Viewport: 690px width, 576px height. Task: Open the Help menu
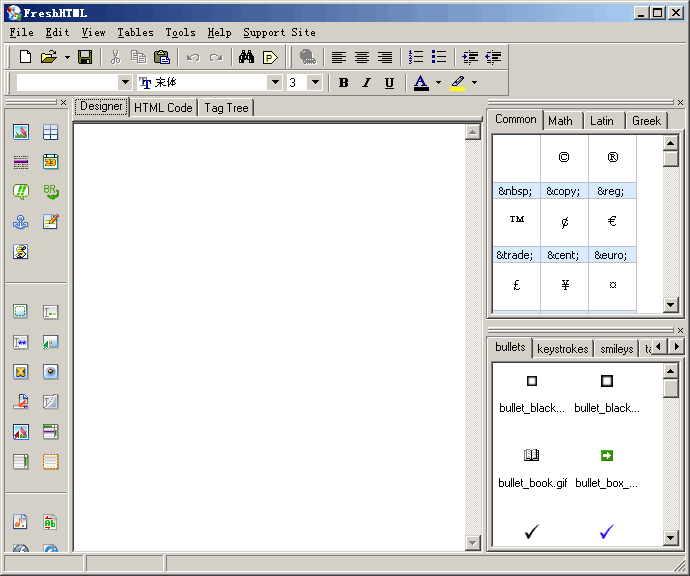[220, 33]
